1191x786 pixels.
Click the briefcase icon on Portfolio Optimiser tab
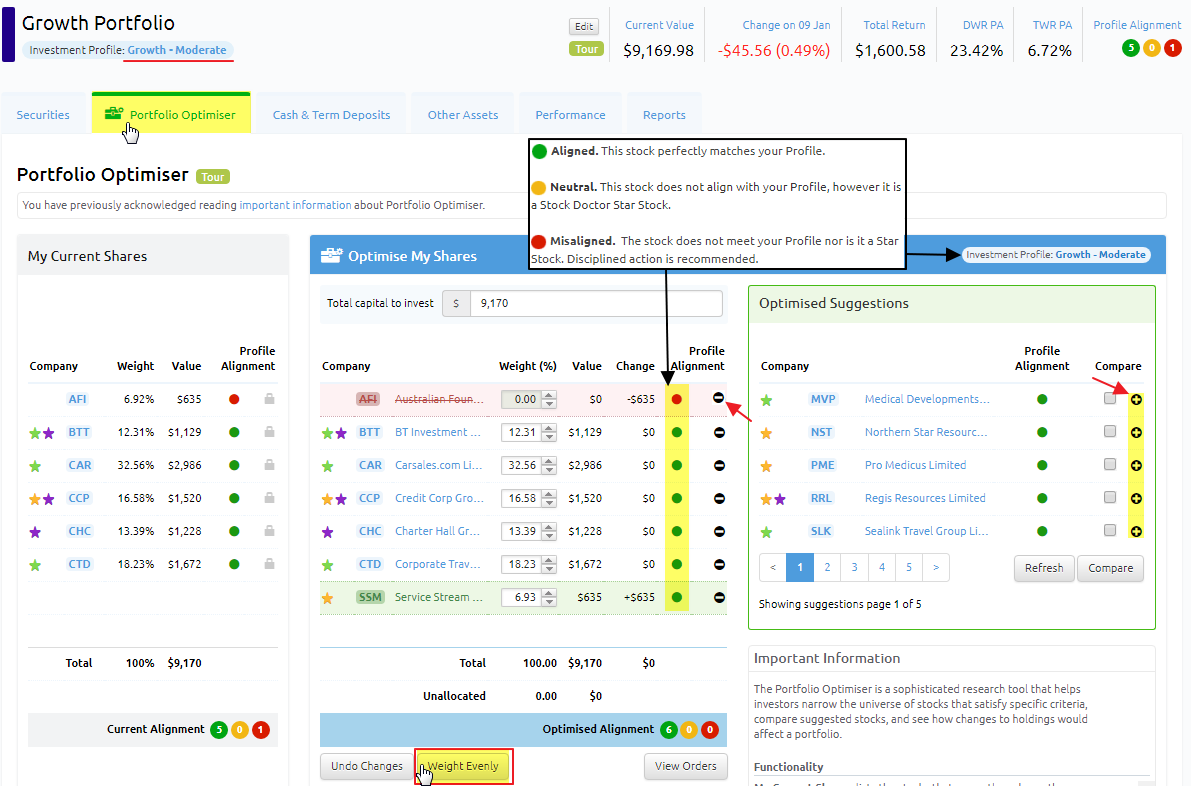[114, 114]
